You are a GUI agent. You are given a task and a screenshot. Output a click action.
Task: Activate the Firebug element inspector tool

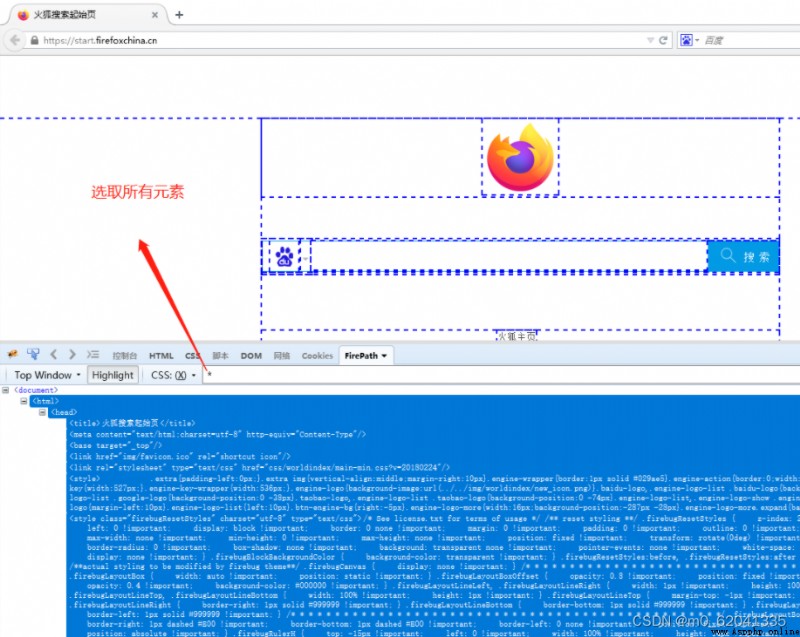click(x=34, y=354)
